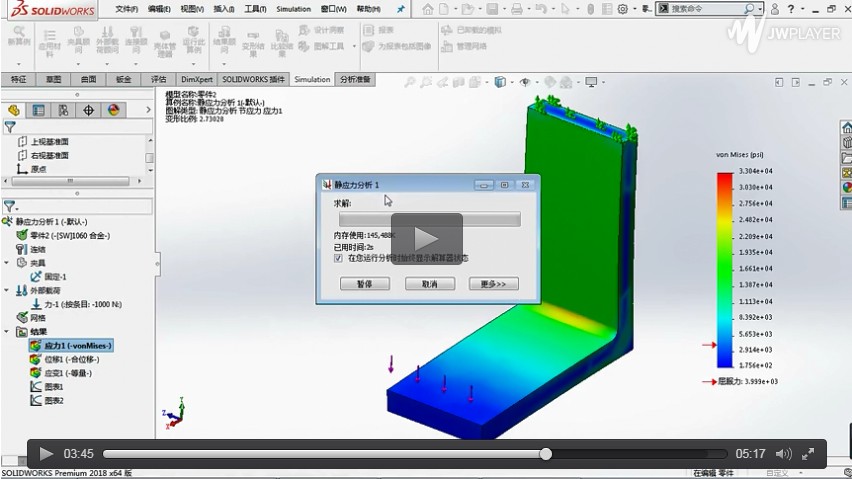Select 应力1 (-vonMises-) result item

coord(71,345)
